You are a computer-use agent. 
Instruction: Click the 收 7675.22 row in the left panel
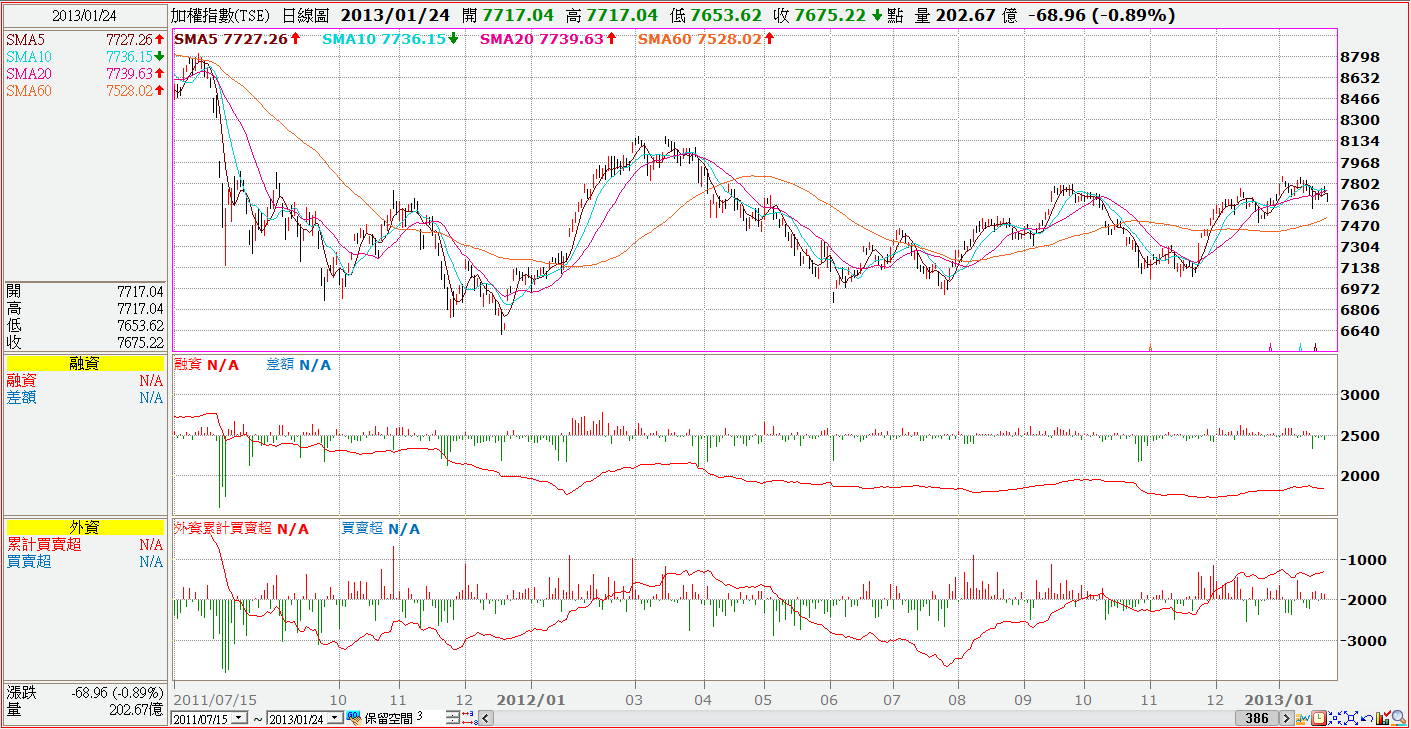click(x=84, y=342)
